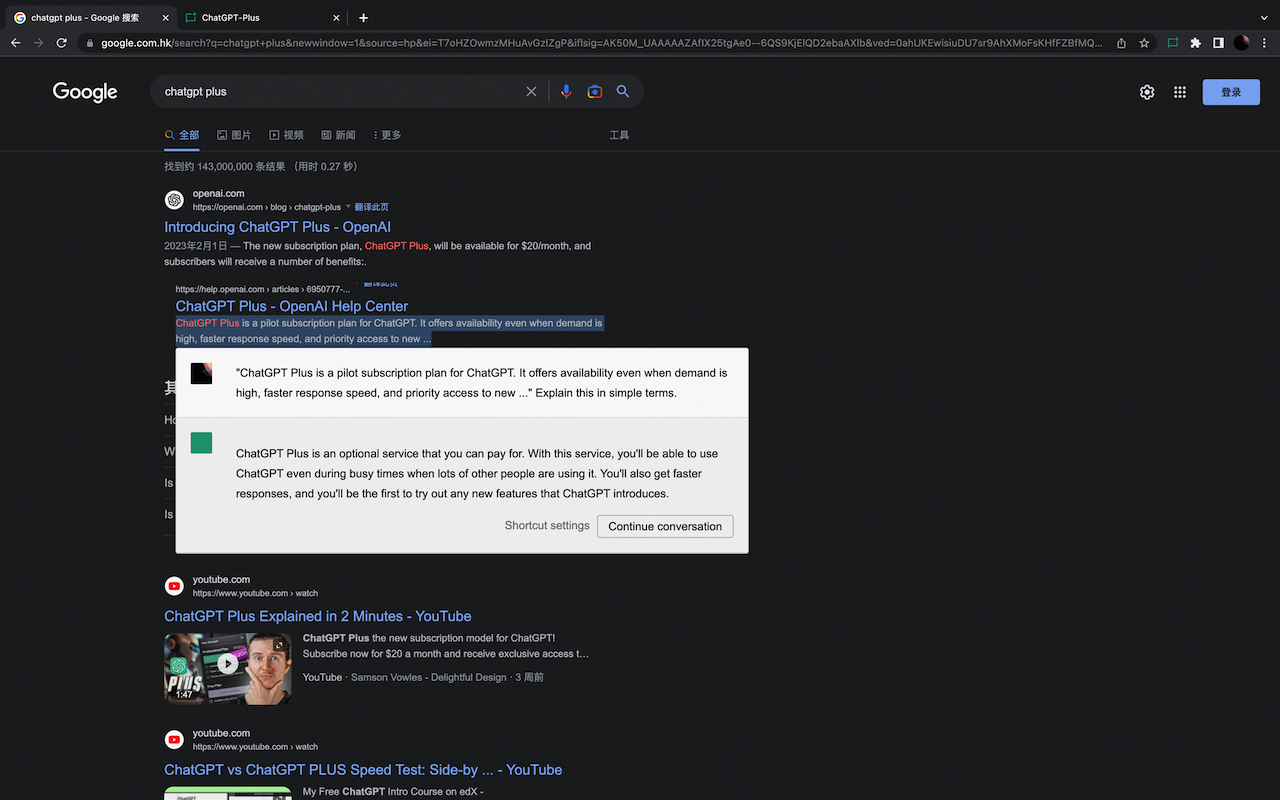The width and height of the screenshot is (1280, 800).
Task: Search by image with the camera icon
Action: (x=595, y=91)
